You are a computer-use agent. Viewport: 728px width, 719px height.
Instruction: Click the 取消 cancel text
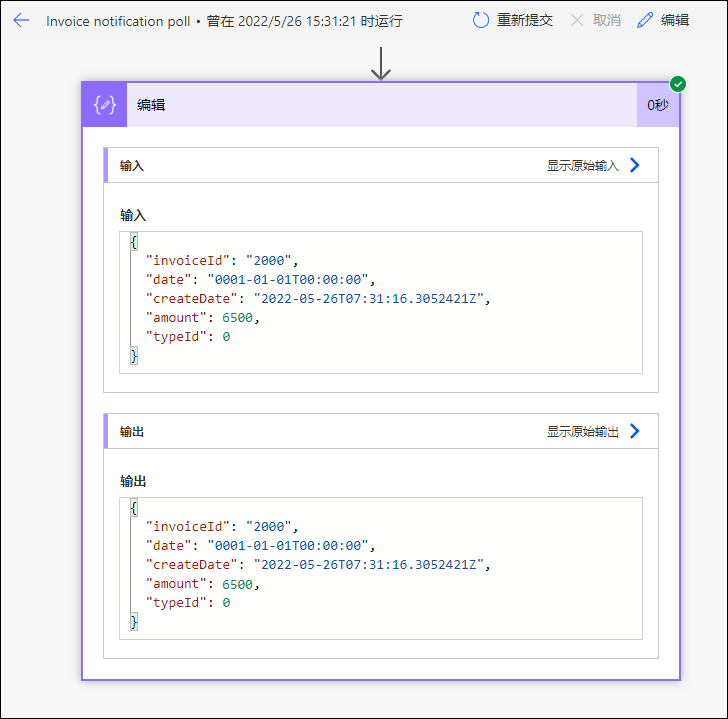click(x=606, y=20)
